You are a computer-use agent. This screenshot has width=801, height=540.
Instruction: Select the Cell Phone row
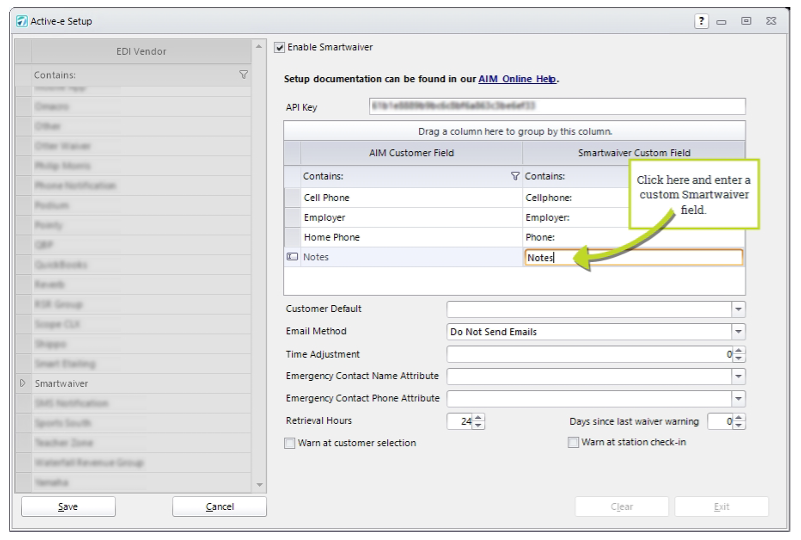[411, 198]
